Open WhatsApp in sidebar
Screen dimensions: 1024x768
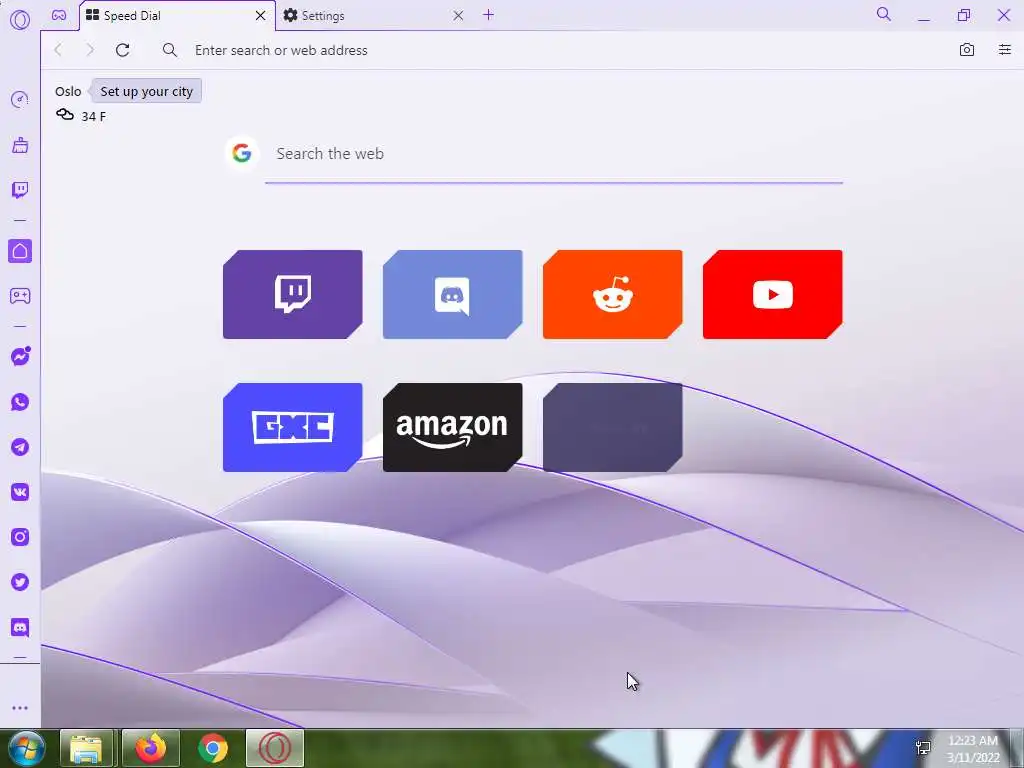pos(20,402)
